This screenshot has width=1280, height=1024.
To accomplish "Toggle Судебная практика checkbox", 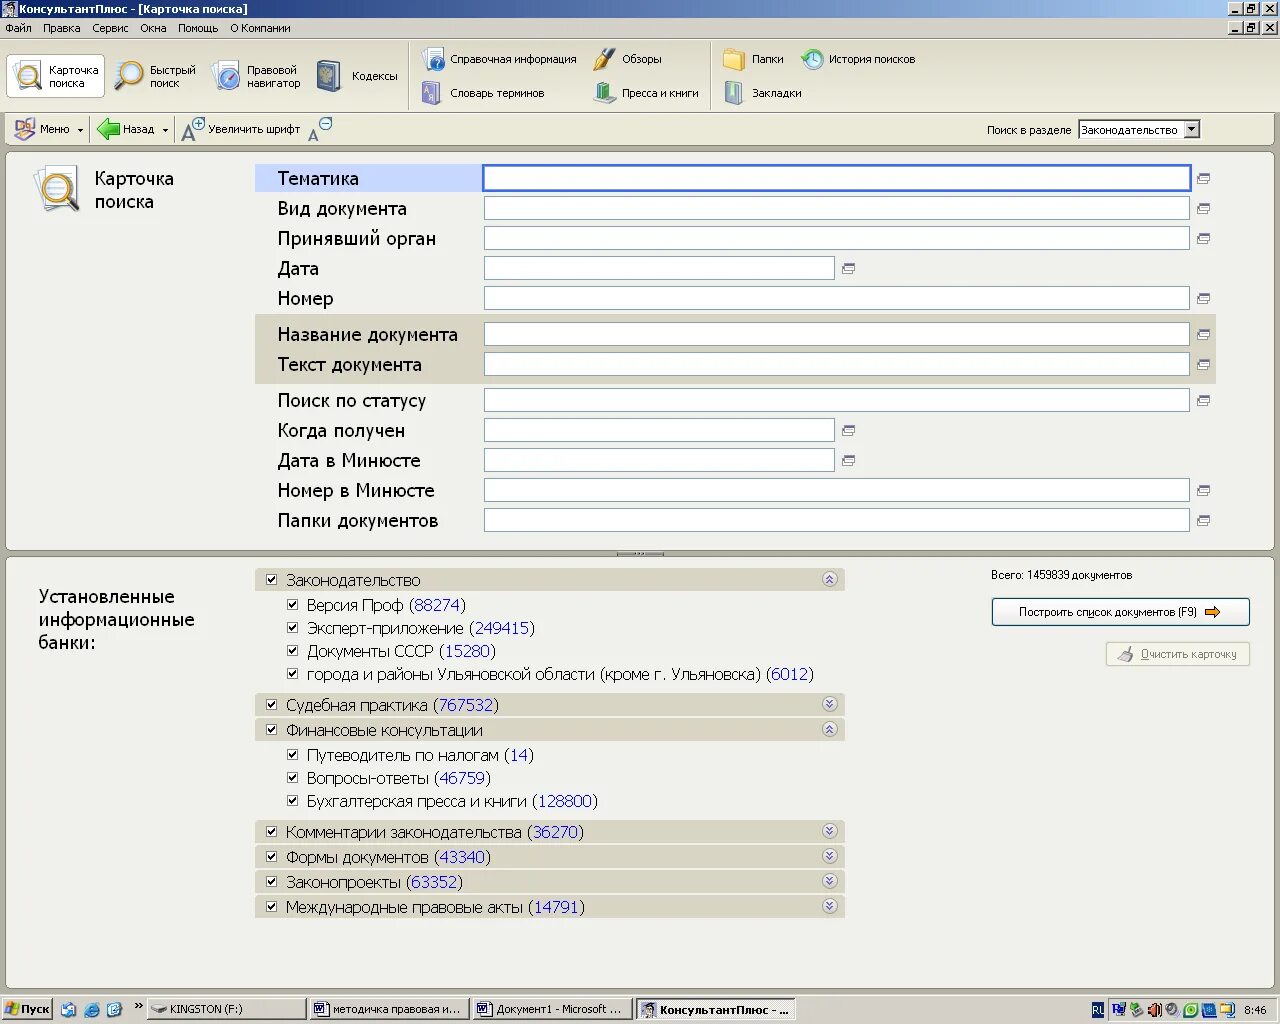I will (x=271, y=704).
